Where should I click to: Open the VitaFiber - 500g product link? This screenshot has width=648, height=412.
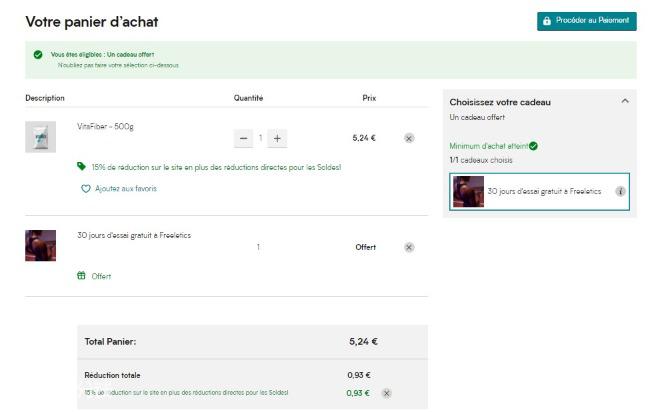coord(105,126)
